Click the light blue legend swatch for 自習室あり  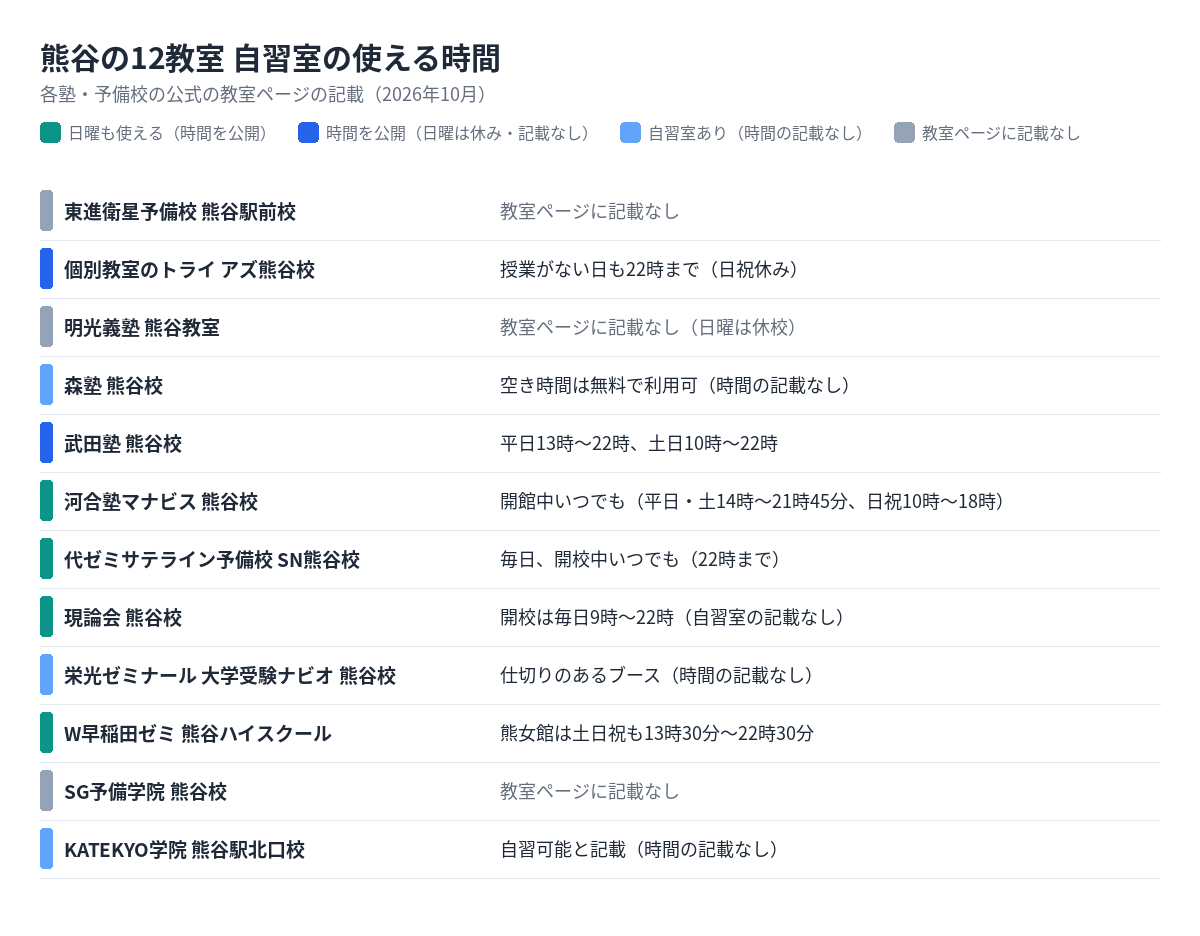coord(630,133)
